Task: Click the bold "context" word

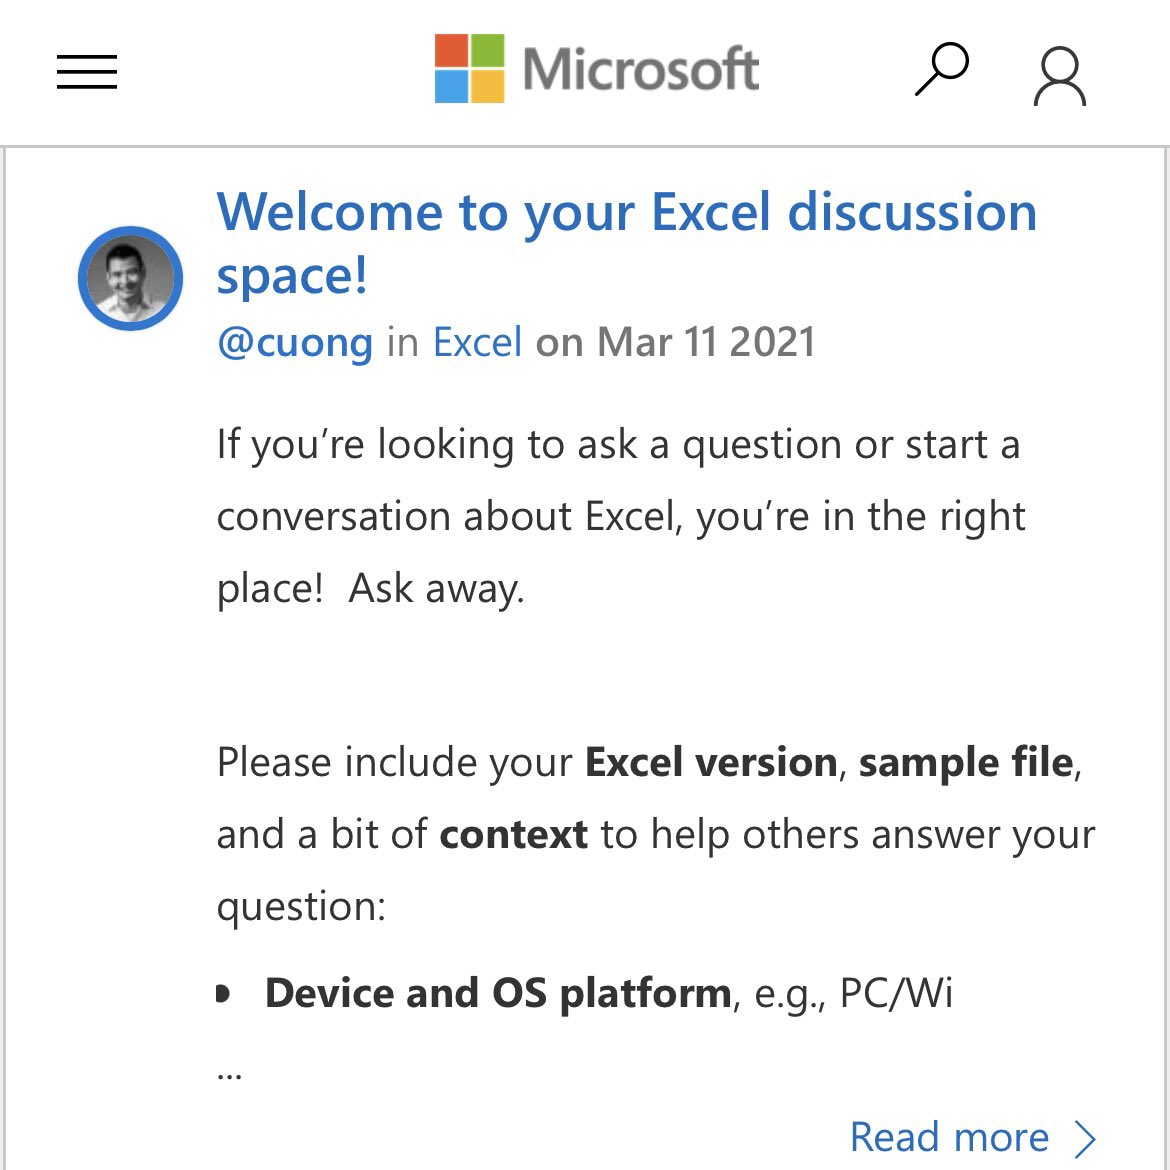Action: [x=513, y=834]
